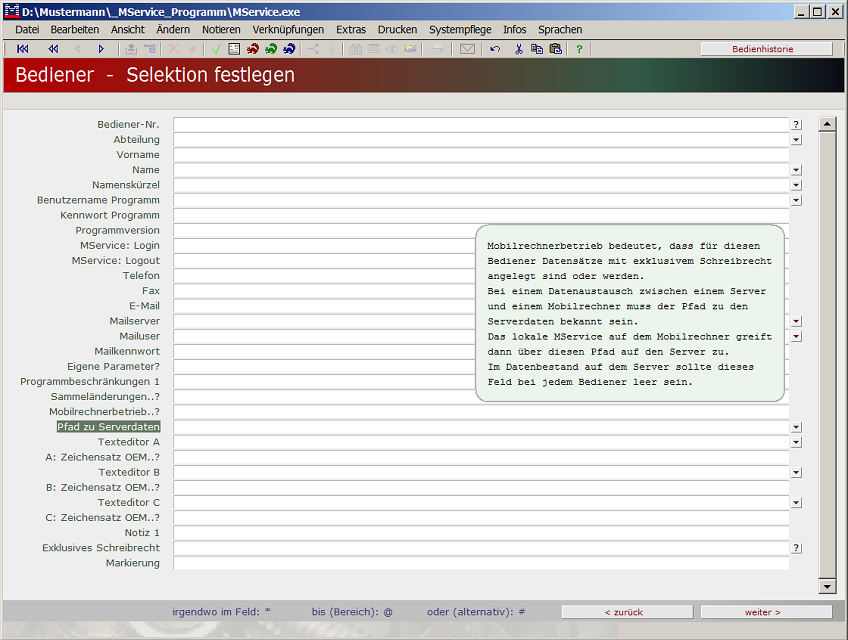Open the Verknüpfungen menu
Screen dimensions: 848x640
288,30
